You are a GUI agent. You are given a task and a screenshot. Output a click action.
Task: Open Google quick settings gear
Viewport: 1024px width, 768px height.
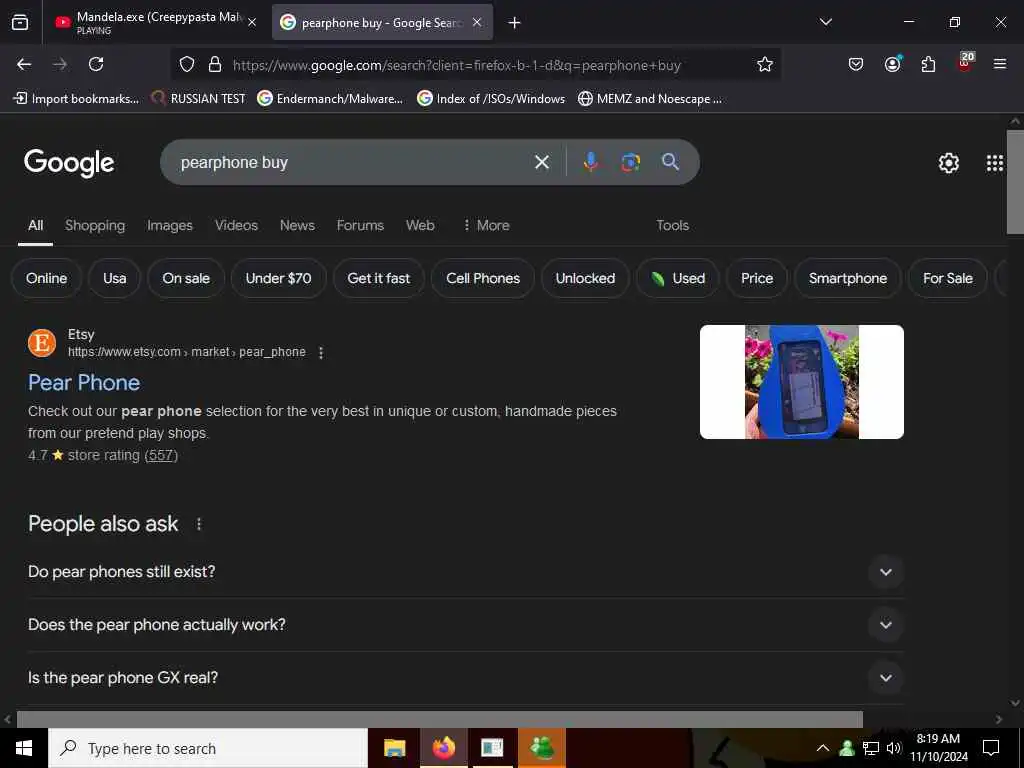click(948, 163)
